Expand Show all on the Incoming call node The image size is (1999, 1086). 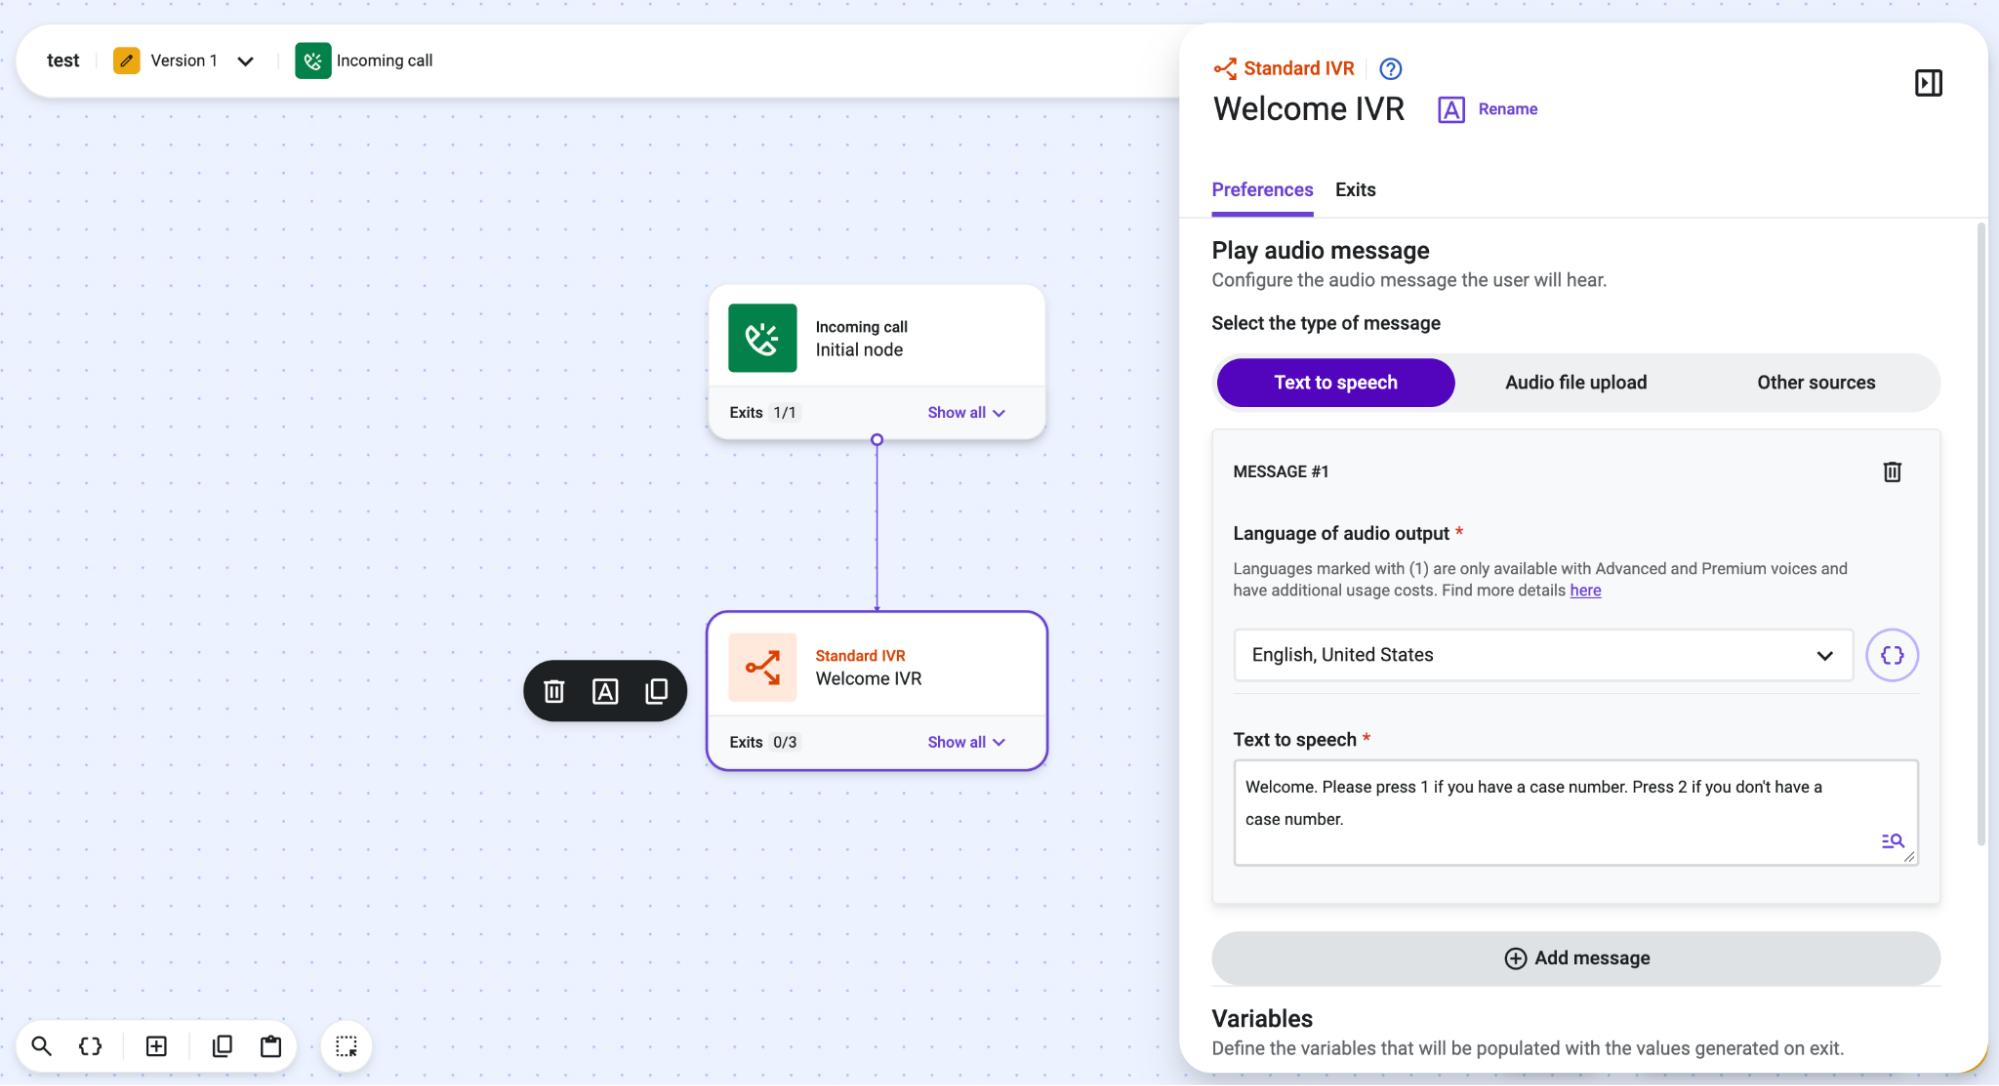[966, 413]
